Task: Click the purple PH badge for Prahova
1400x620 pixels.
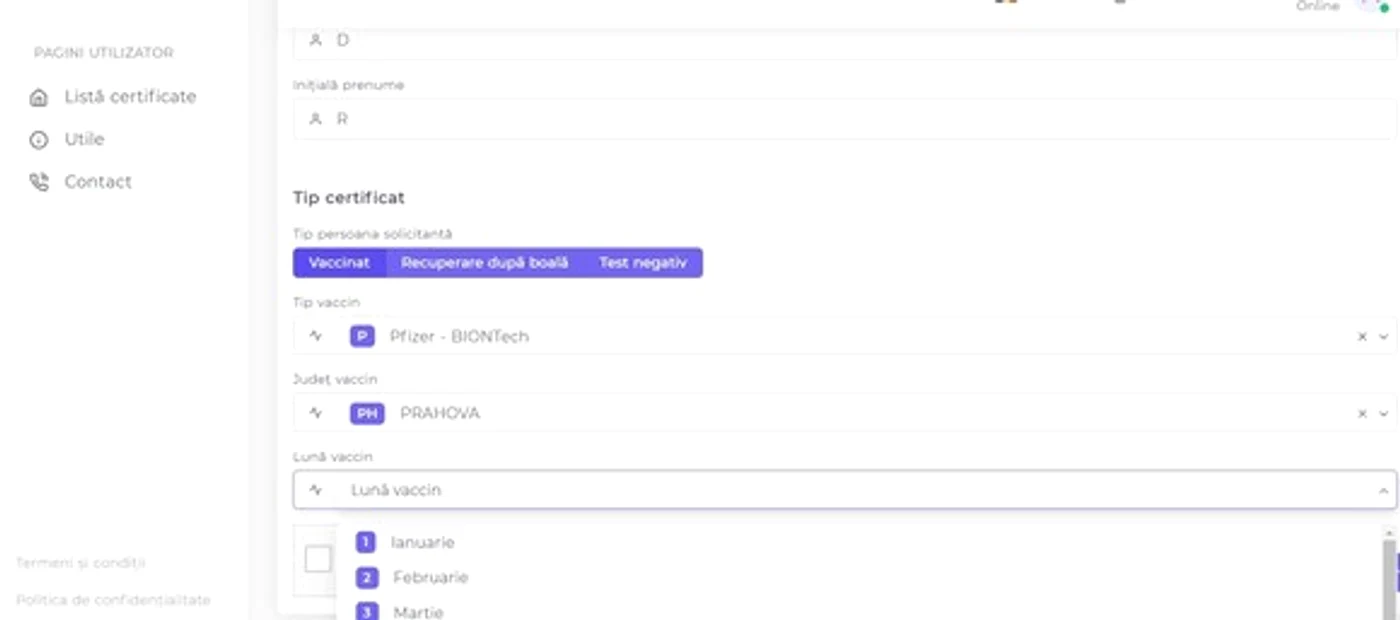Action: tap(367, 413)
